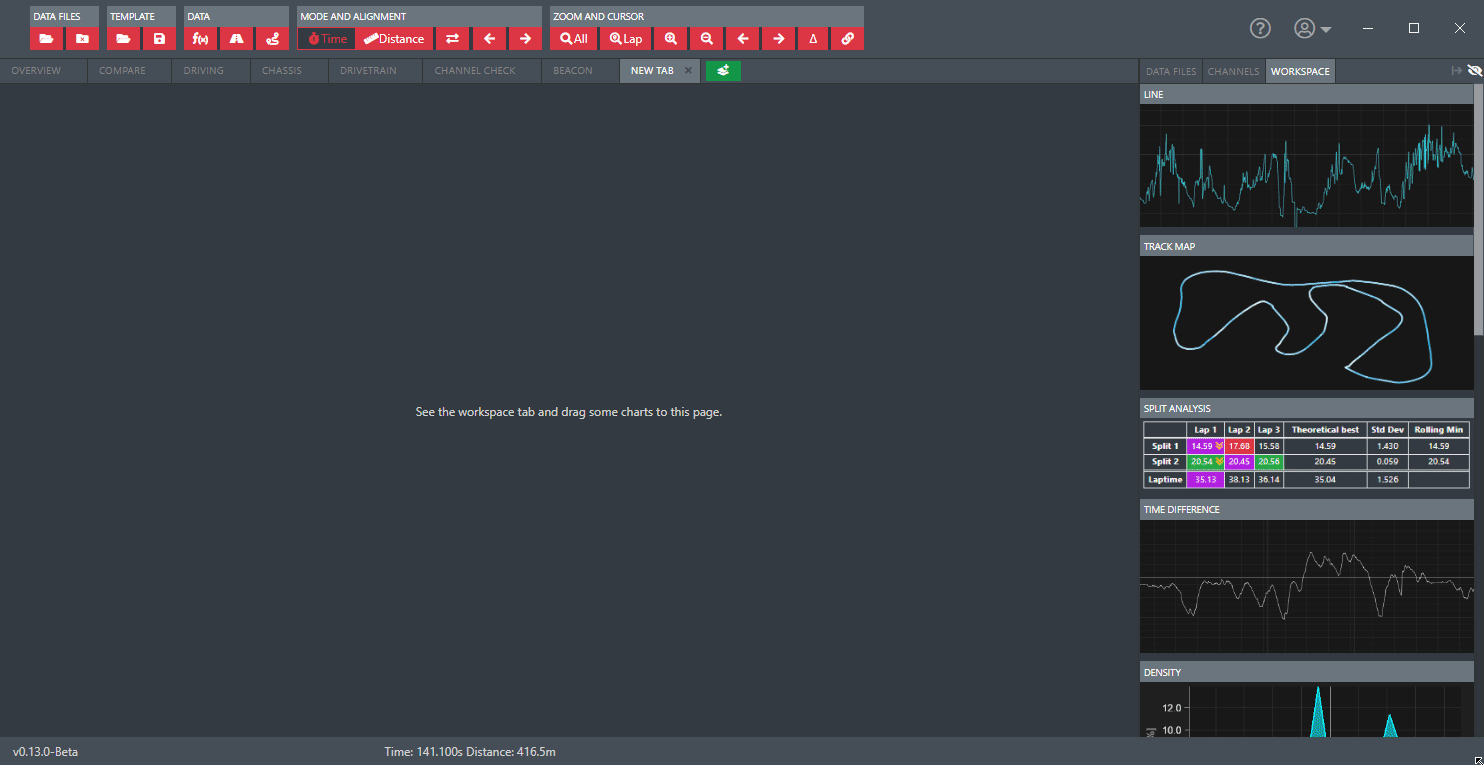
Task: Save the current template
Action: pos(159,39)
